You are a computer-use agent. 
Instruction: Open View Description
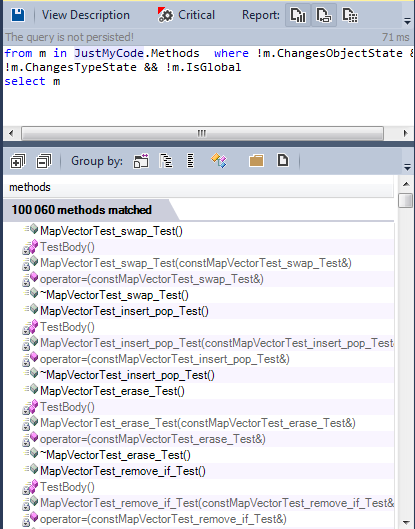[86, 15]
